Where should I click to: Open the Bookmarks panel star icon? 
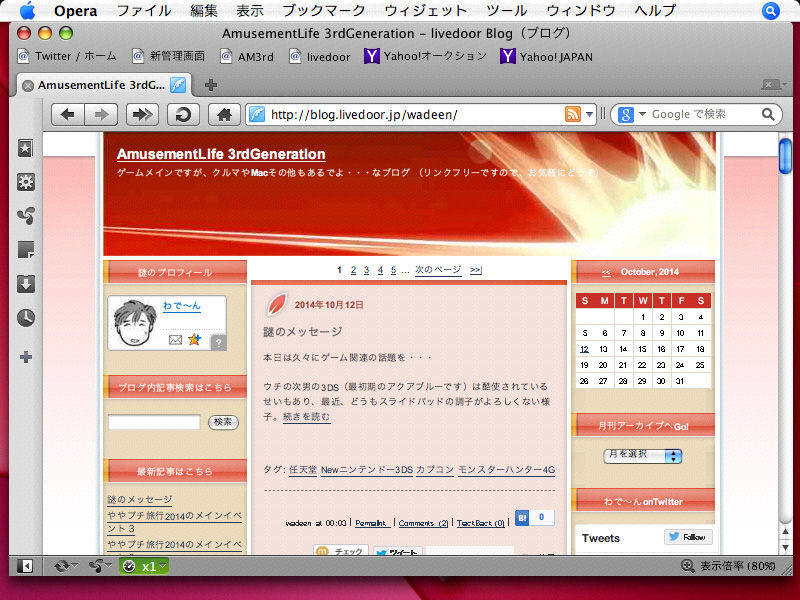(26, 148)
